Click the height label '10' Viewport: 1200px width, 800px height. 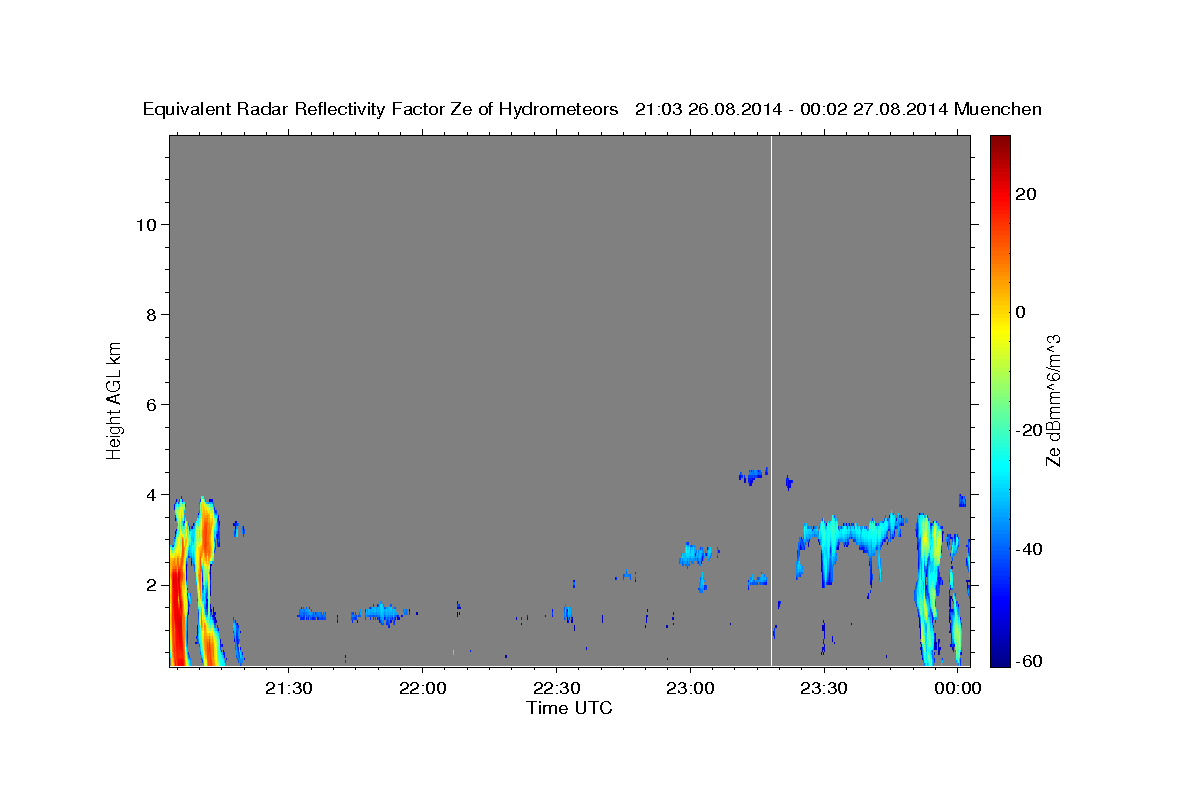pyautogui.click(x=146, y=224)
